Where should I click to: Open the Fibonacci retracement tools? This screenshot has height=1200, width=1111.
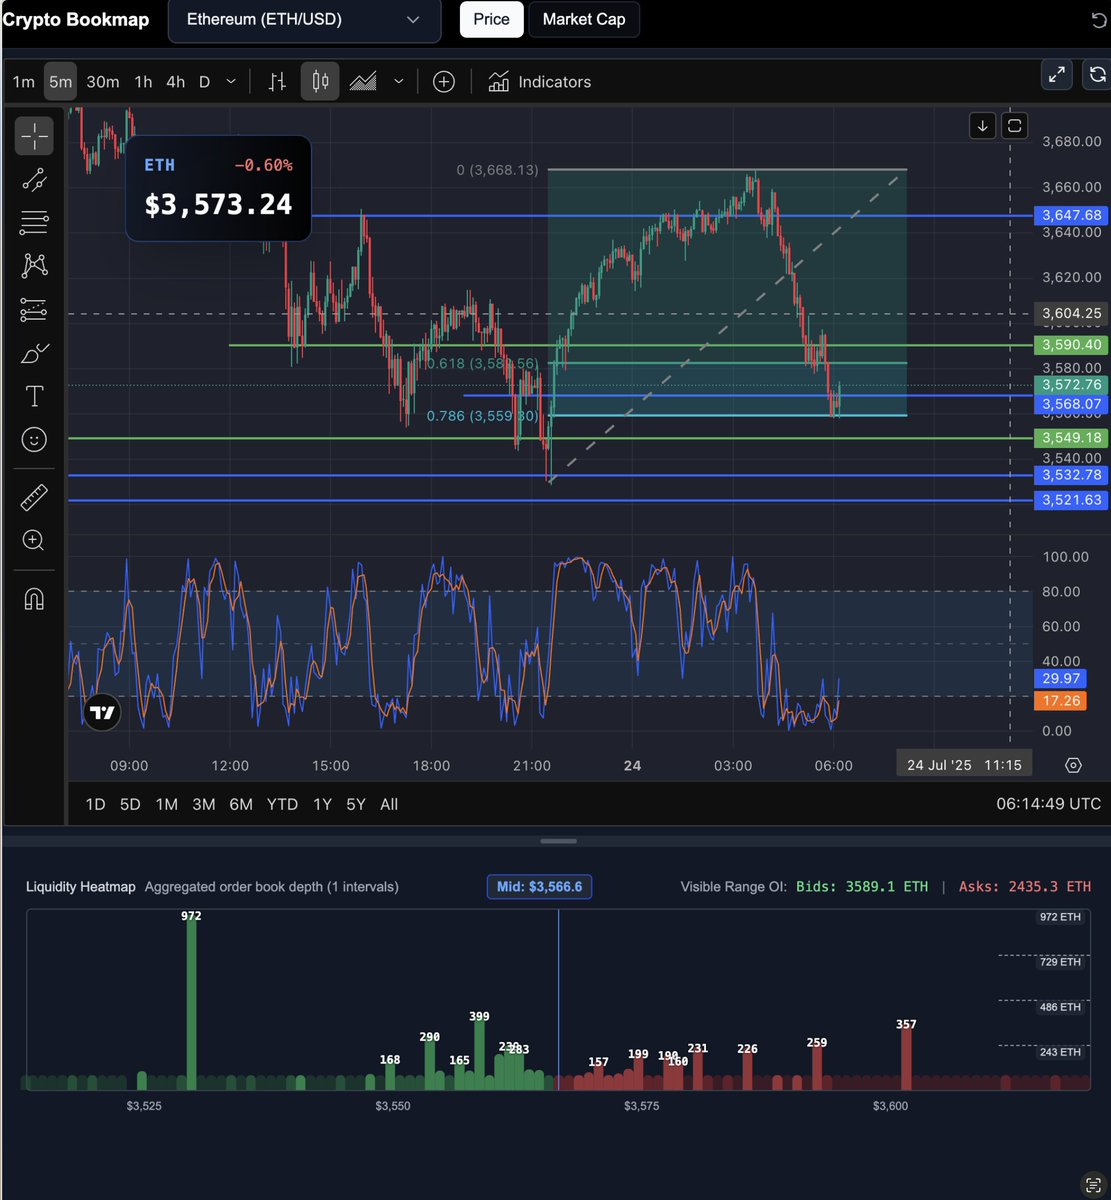click(34, 222)
